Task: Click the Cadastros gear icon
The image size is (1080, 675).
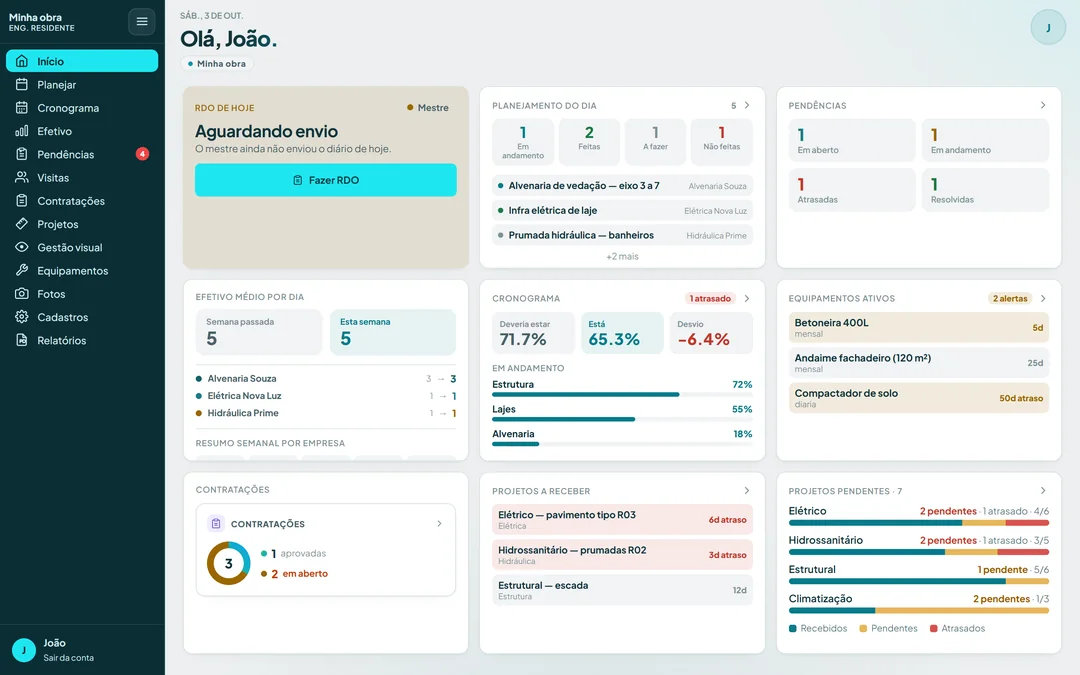Action: [x=22, y=317]
